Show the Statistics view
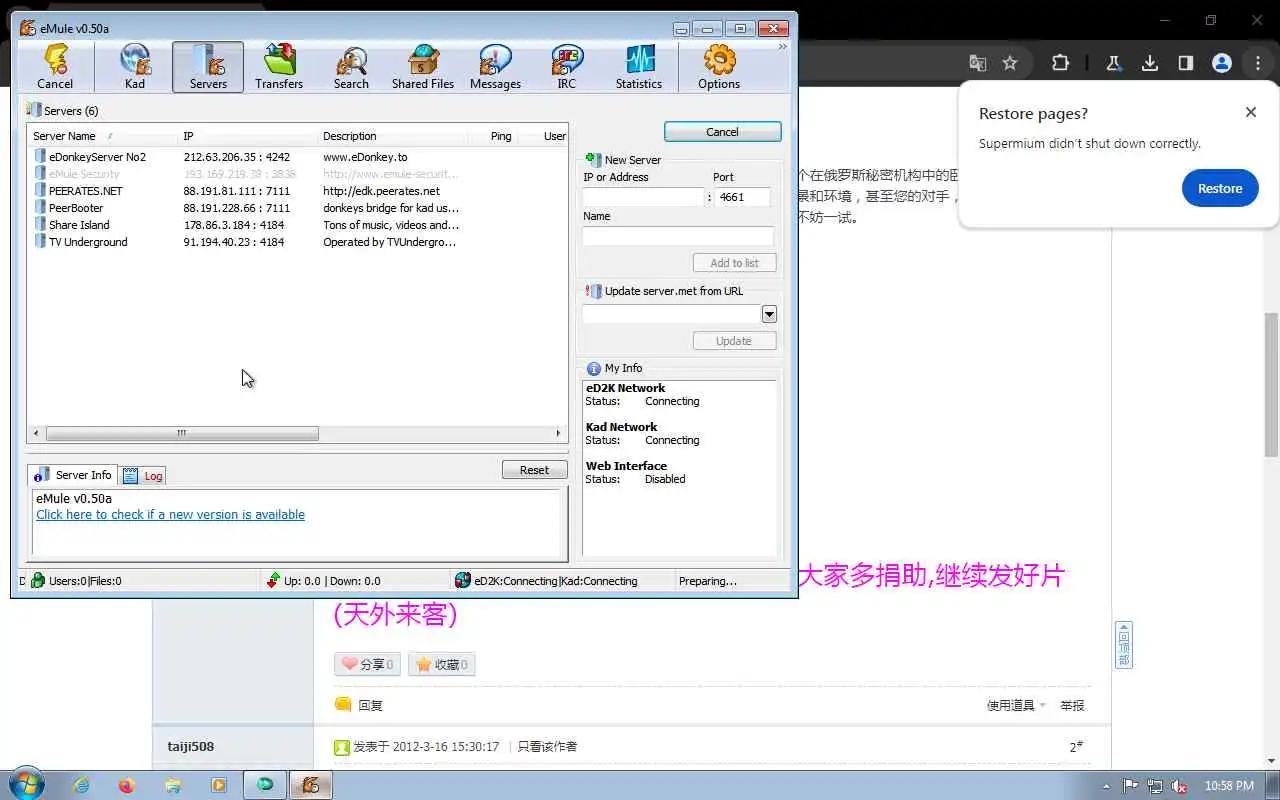Viewport: 1280px width, 800px height. point(639,67)
